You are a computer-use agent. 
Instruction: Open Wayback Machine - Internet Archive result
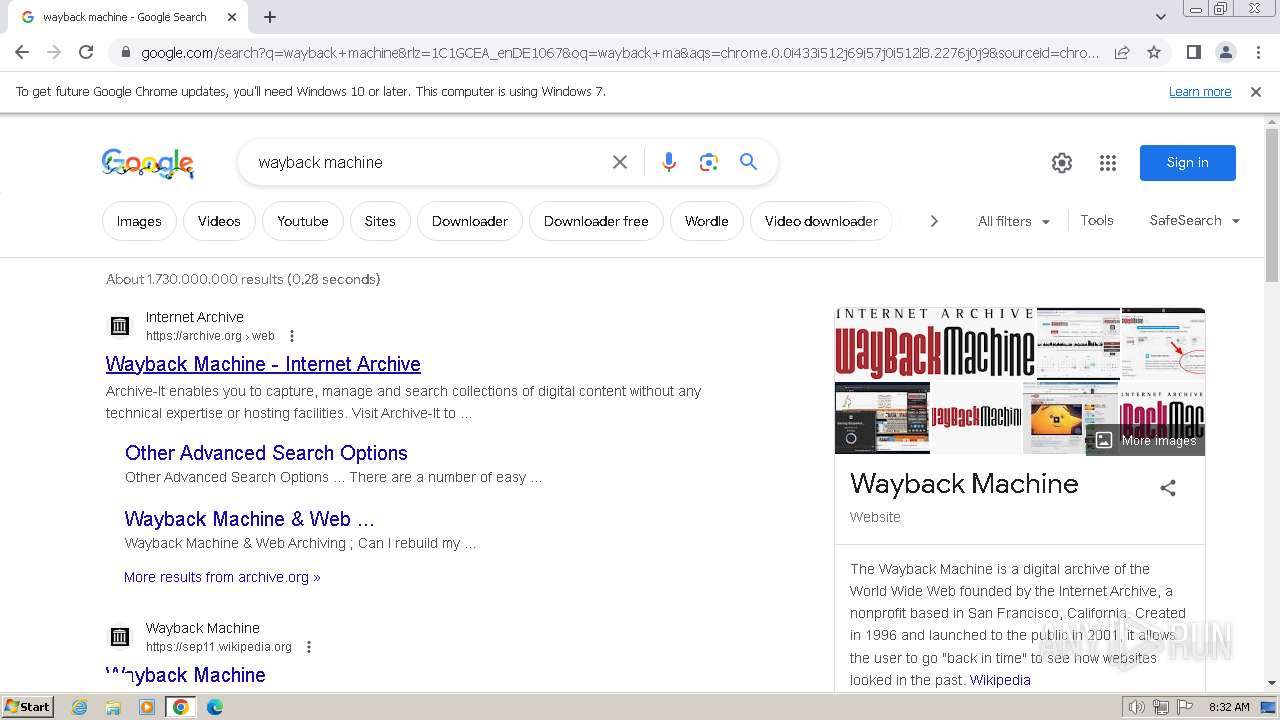click(263, 364)
